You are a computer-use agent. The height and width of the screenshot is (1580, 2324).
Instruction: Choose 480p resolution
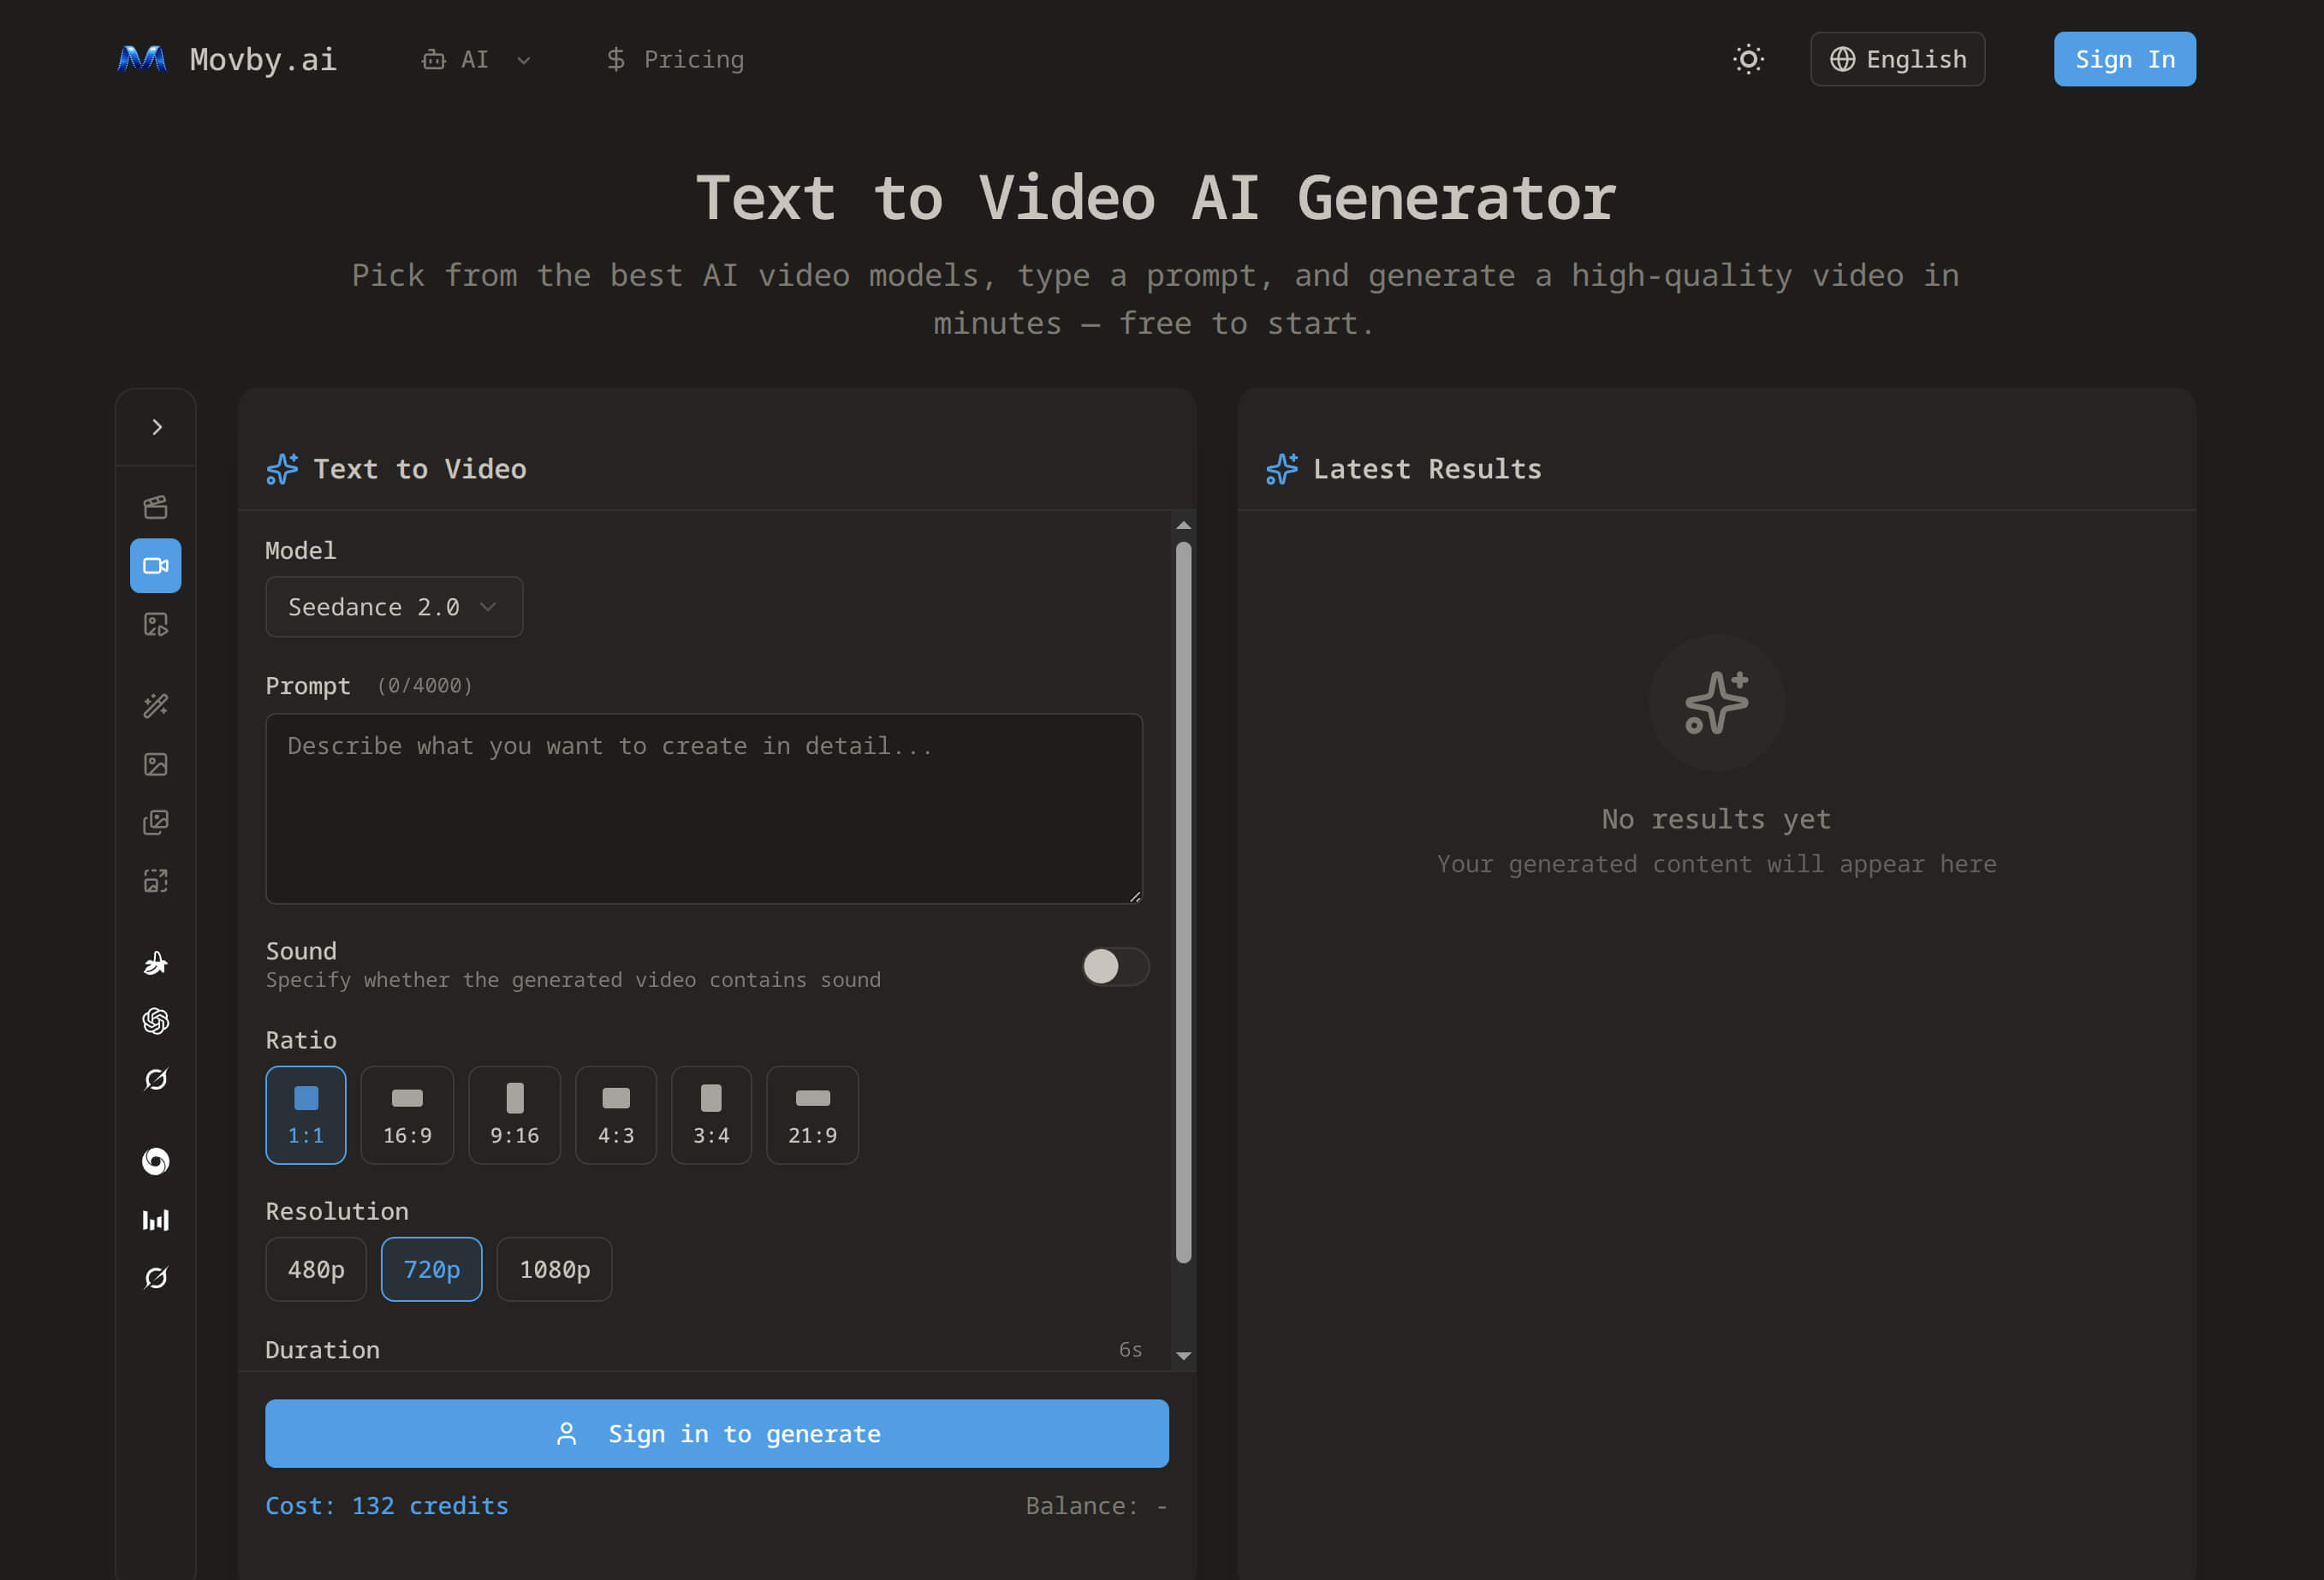click(x=316, y=1270)
